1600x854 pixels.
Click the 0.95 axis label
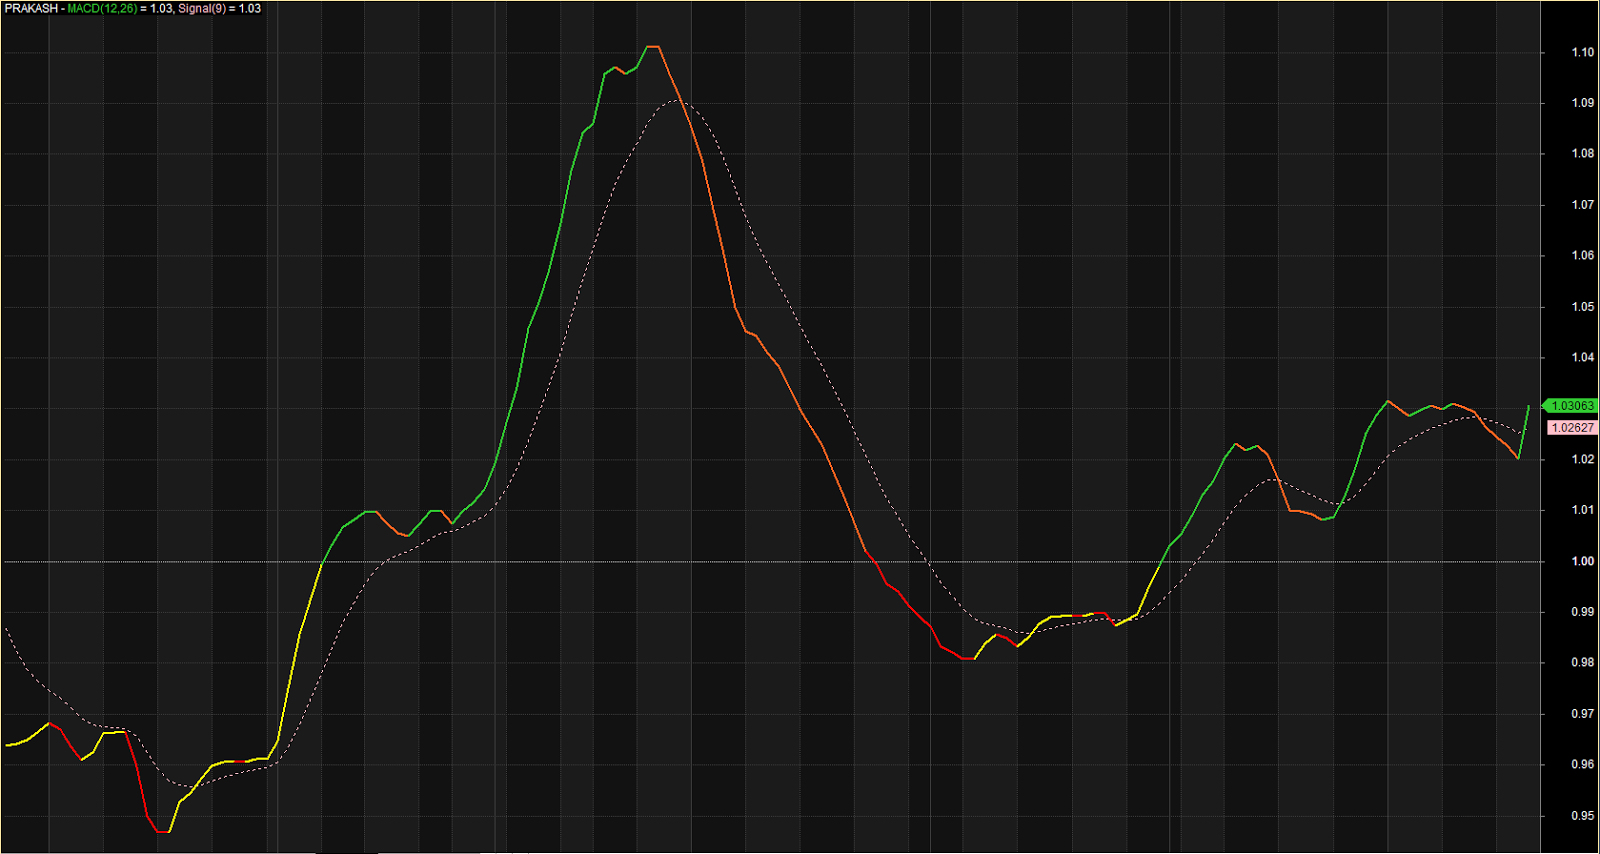point(1583,816)
